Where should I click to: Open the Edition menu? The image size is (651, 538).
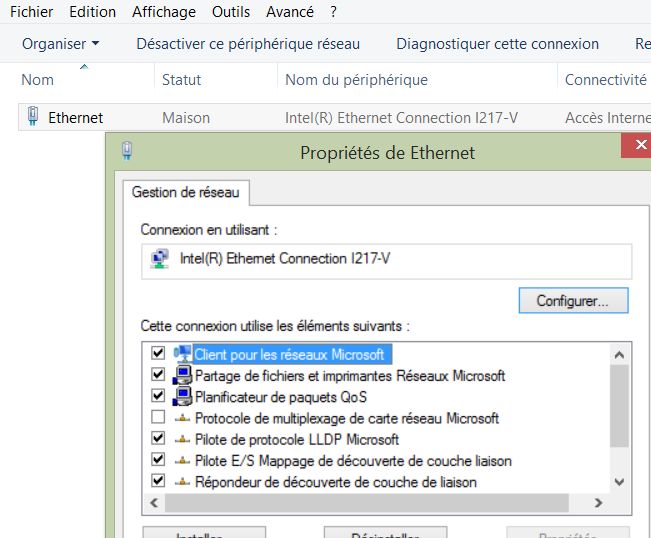(x=93, y=12)
